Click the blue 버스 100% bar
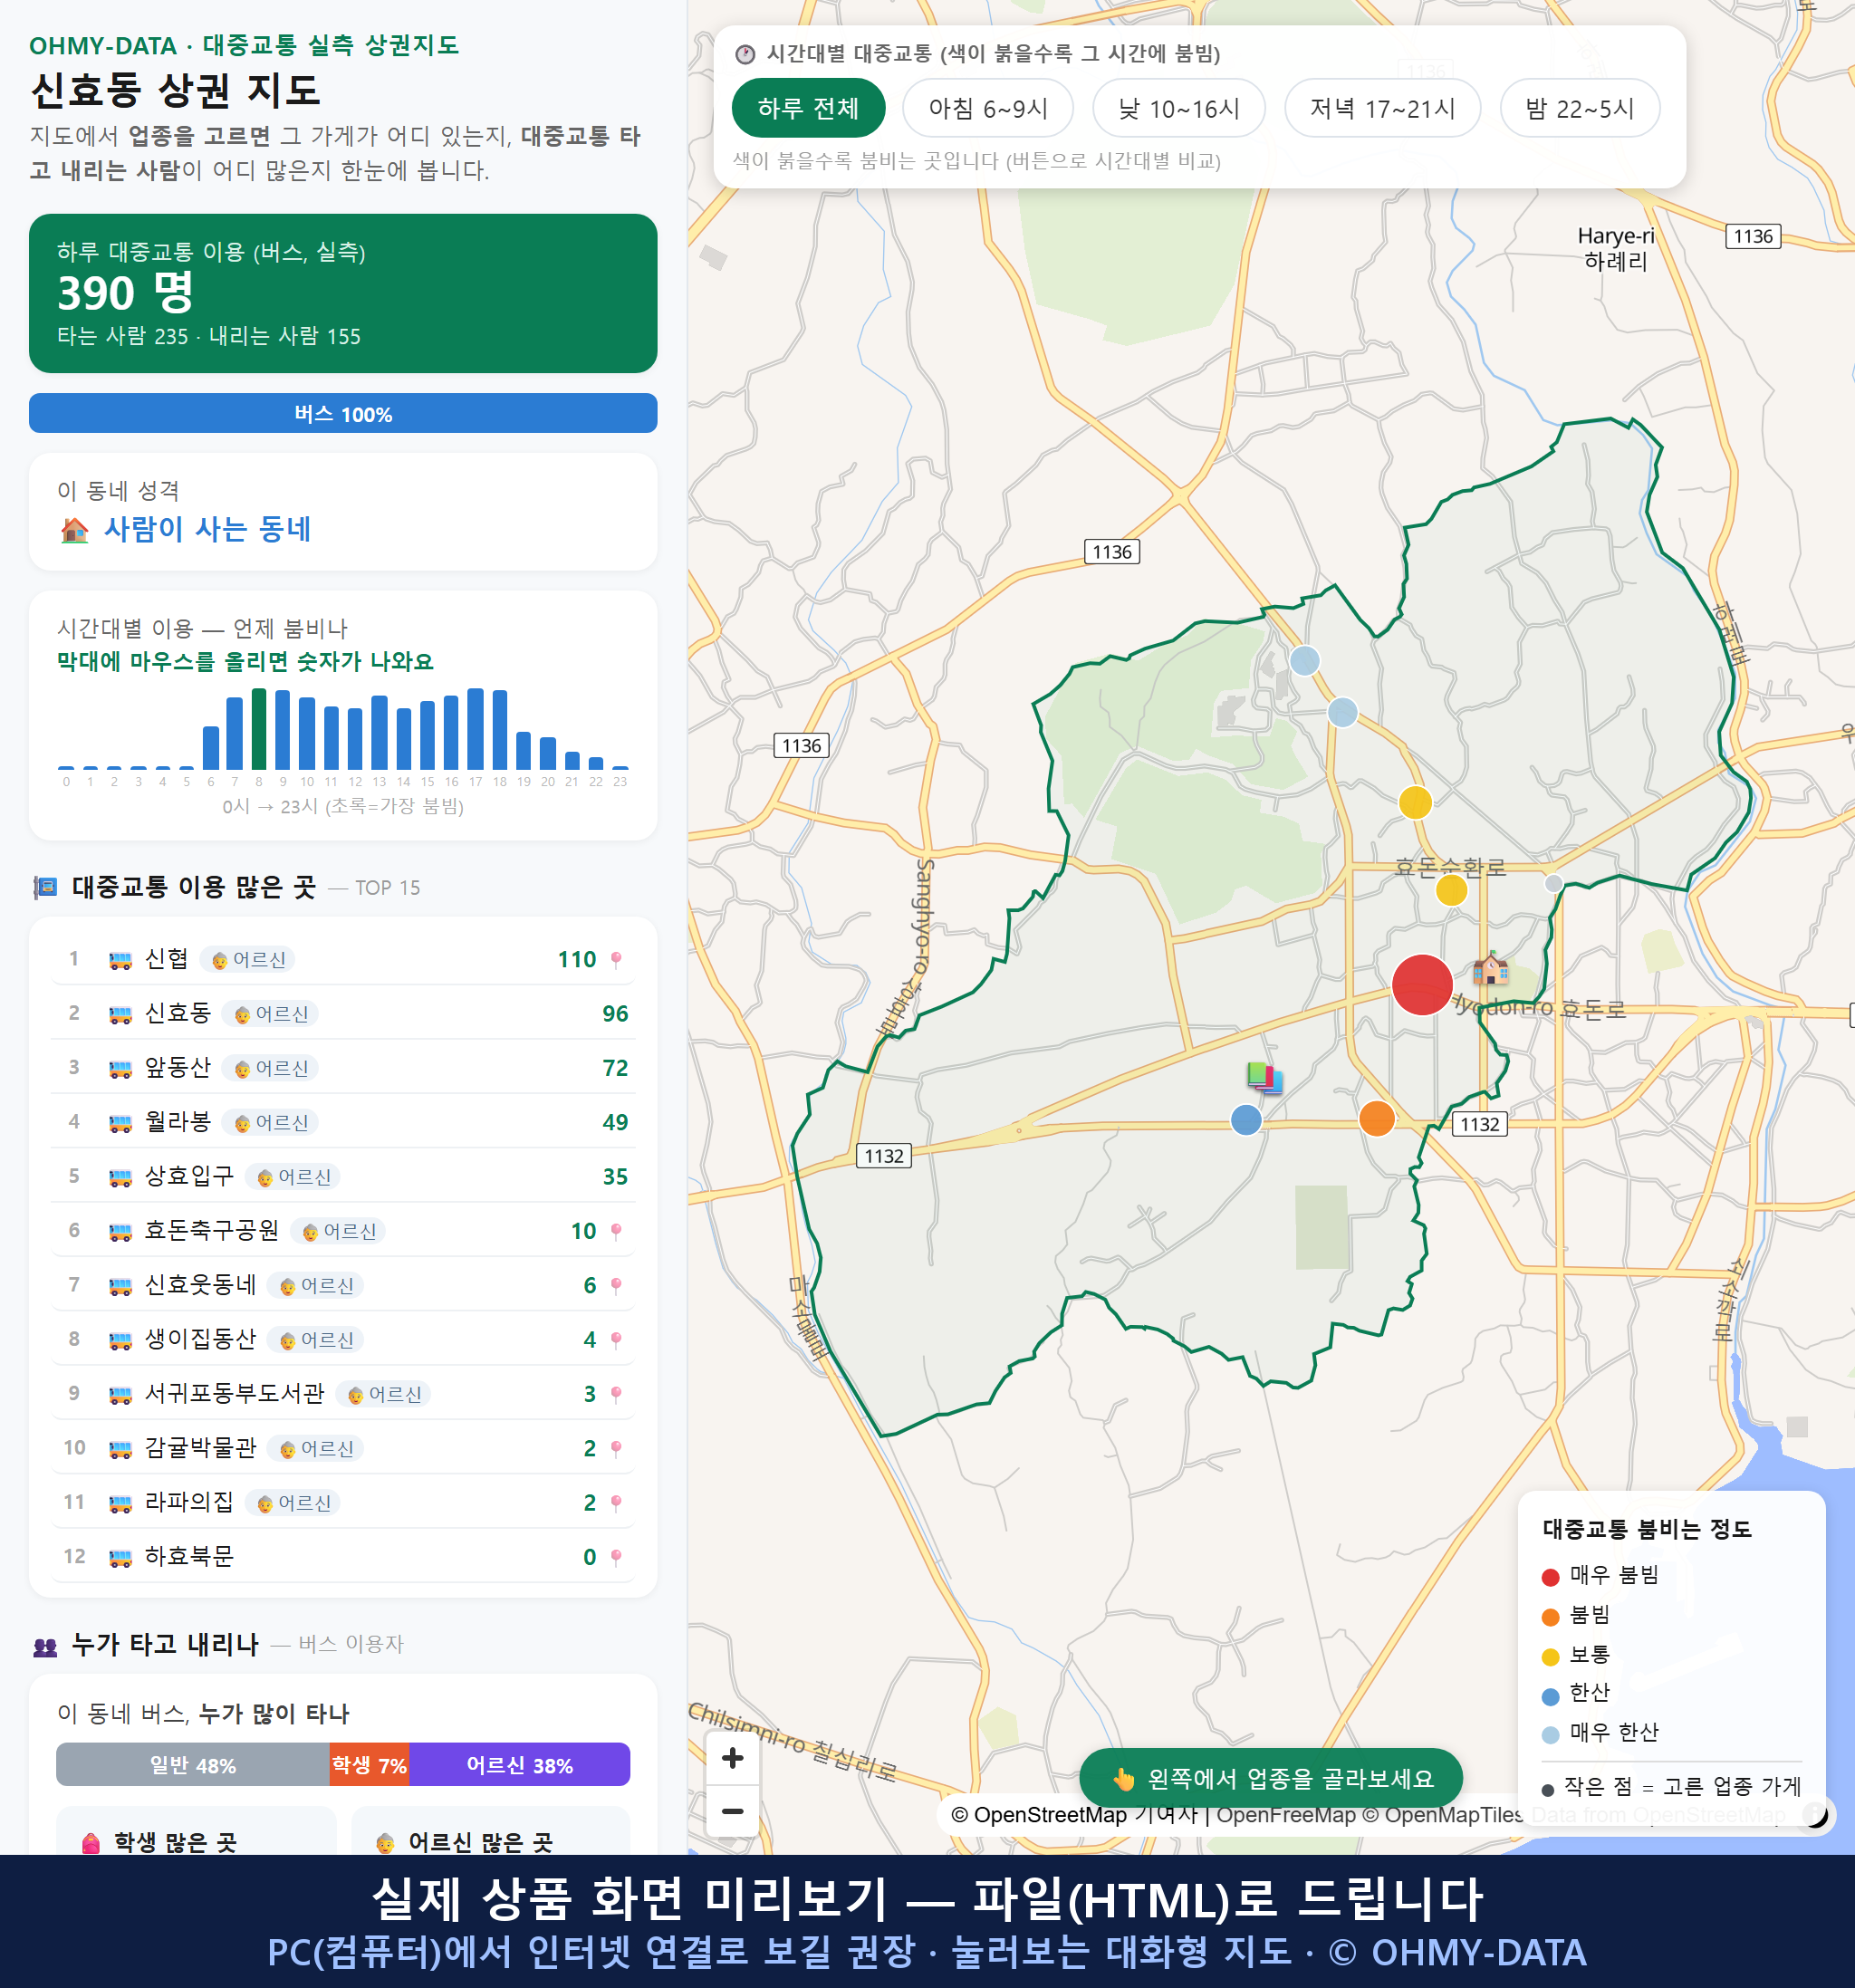The height and width of the screenshot is (1988, 1855). coord(343,413)
